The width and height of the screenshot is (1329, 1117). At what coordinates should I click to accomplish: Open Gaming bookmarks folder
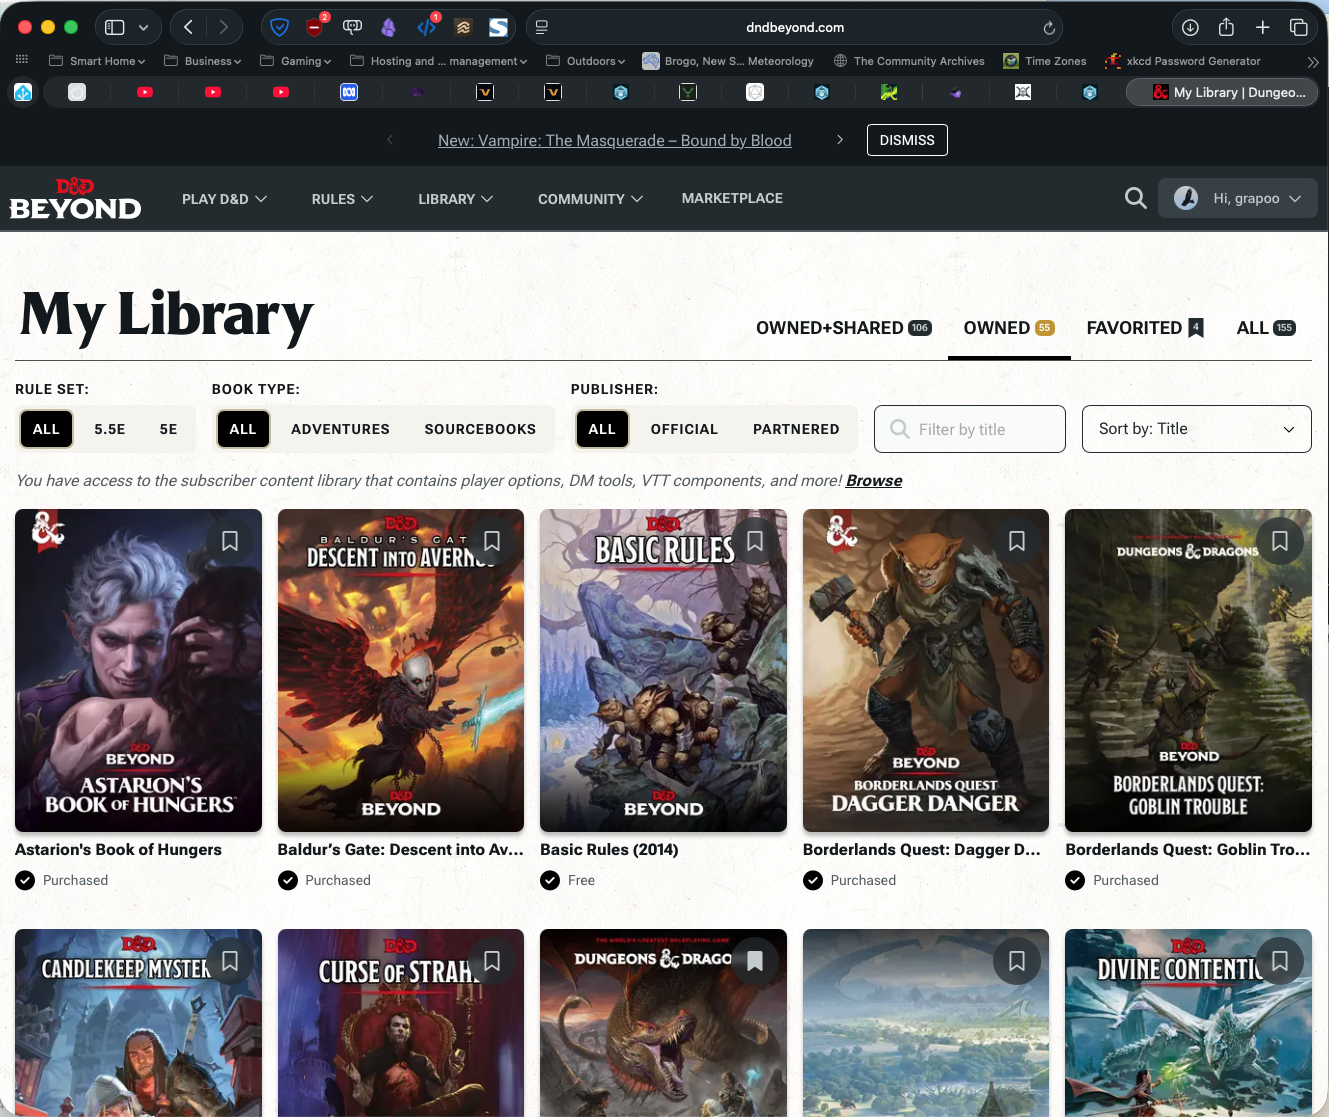tap(295, 61)
